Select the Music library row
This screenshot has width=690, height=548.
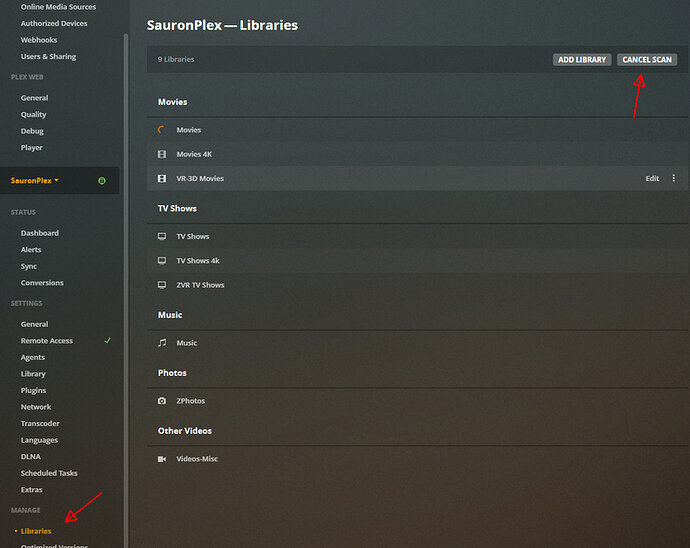point(417,342)
